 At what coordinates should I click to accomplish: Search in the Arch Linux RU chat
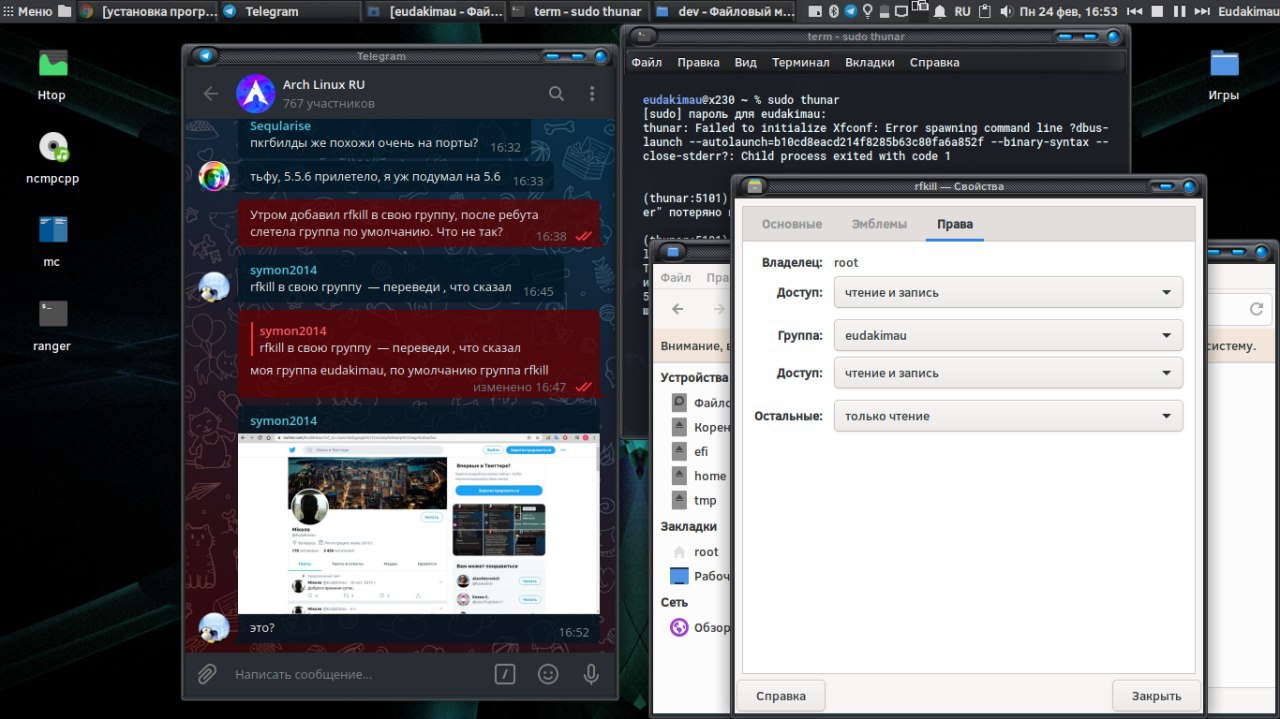click(x=556, y=94)
